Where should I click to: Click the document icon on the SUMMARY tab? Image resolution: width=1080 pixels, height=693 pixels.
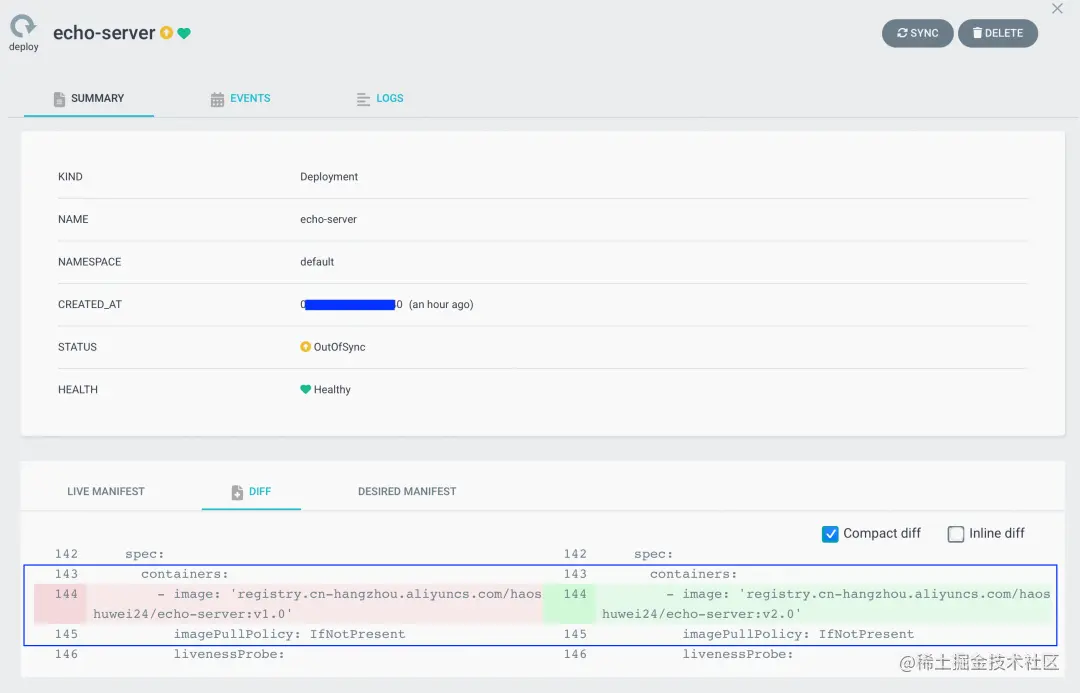point(59,99)
